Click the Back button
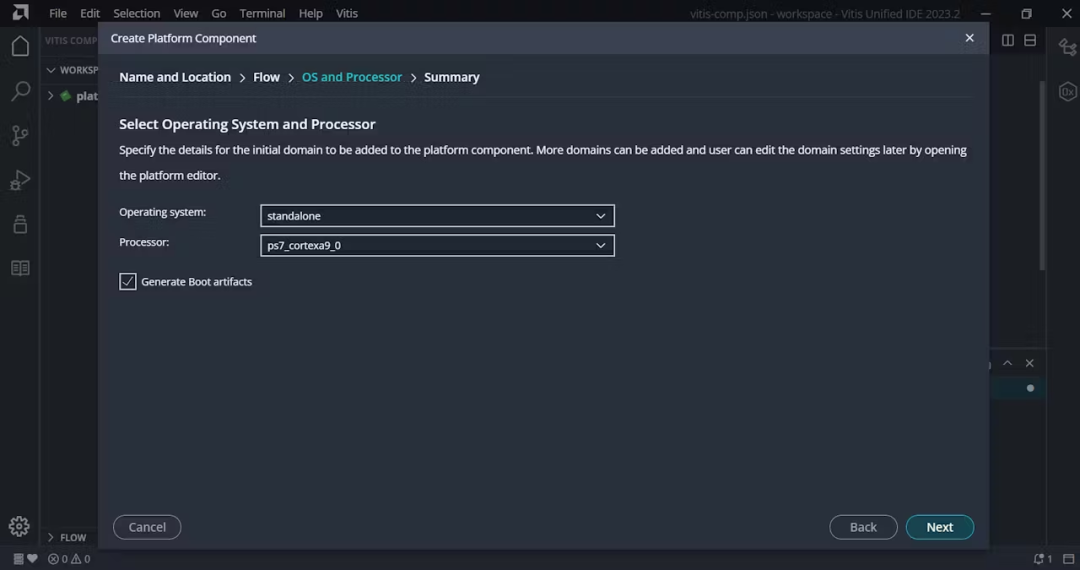The width and height of the screenshot is (1080, 570). [x=863, y=527]
